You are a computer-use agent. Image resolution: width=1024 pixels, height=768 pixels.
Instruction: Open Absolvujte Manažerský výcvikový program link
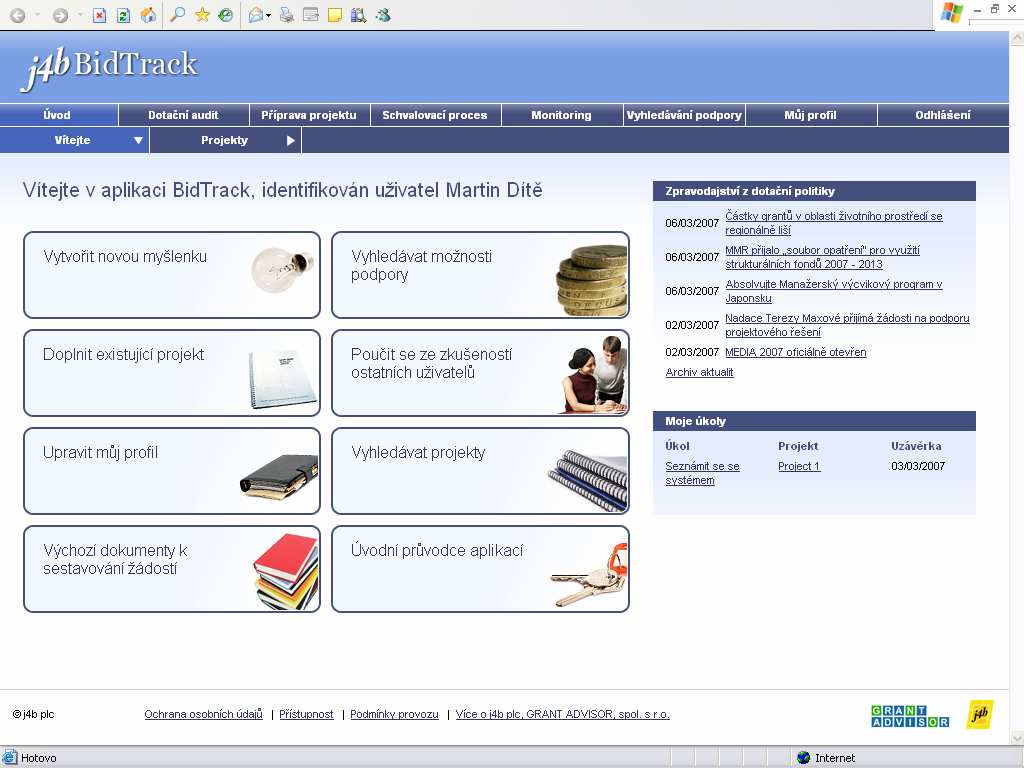pos(834,291)
